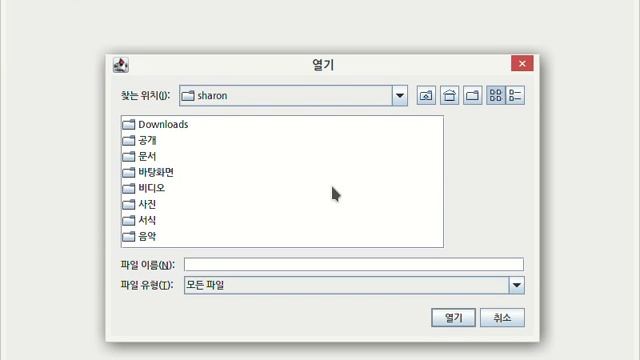
Task: Select the 음악 folder
Action: 139,236
